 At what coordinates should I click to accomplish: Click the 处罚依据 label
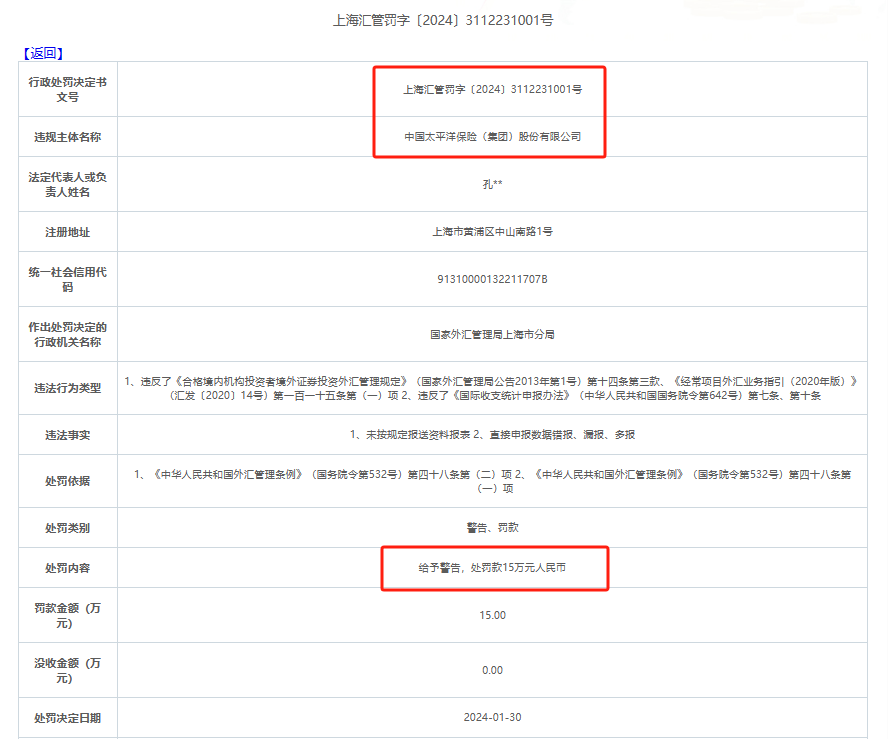(x=67, y=481)
